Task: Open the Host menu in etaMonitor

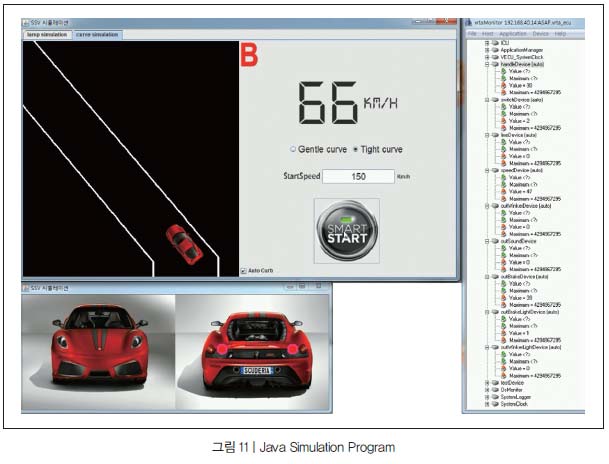Action: tap(487, 34)
